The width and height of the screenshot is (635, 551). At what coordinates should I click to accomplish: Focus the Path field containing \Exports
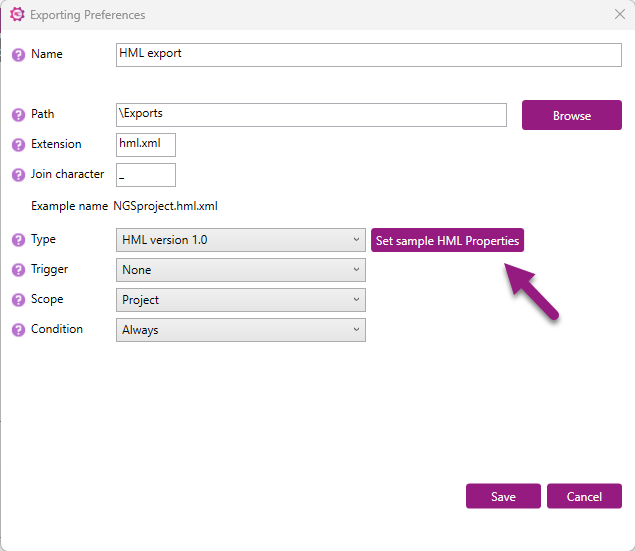pyautogui.click(x=311, y=115)
